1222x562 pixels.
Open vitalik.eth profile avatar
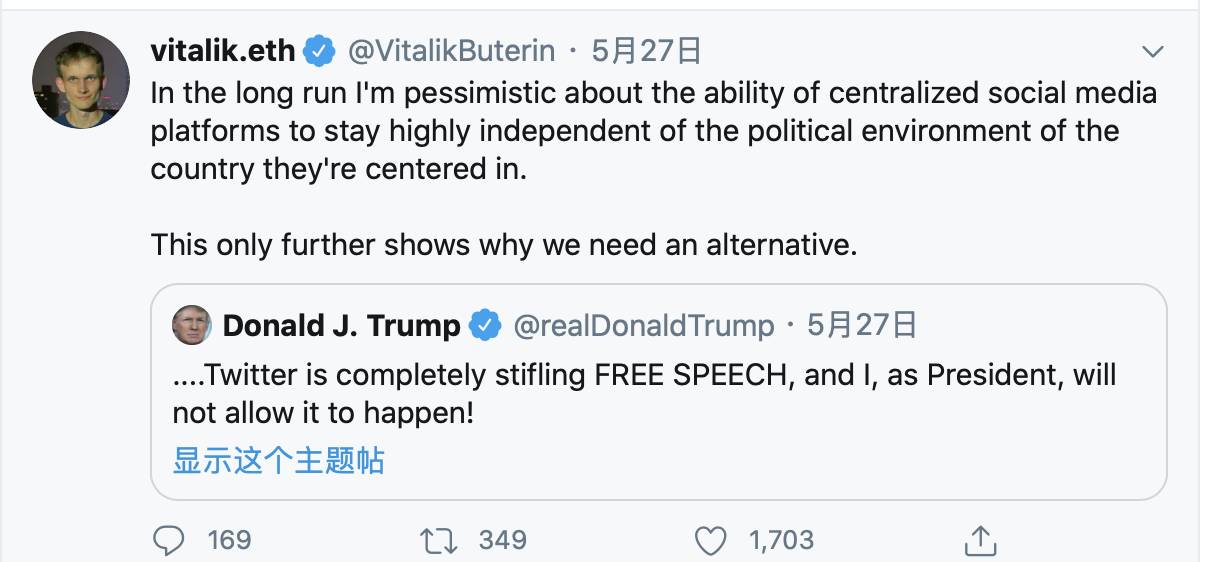(81, 84)
